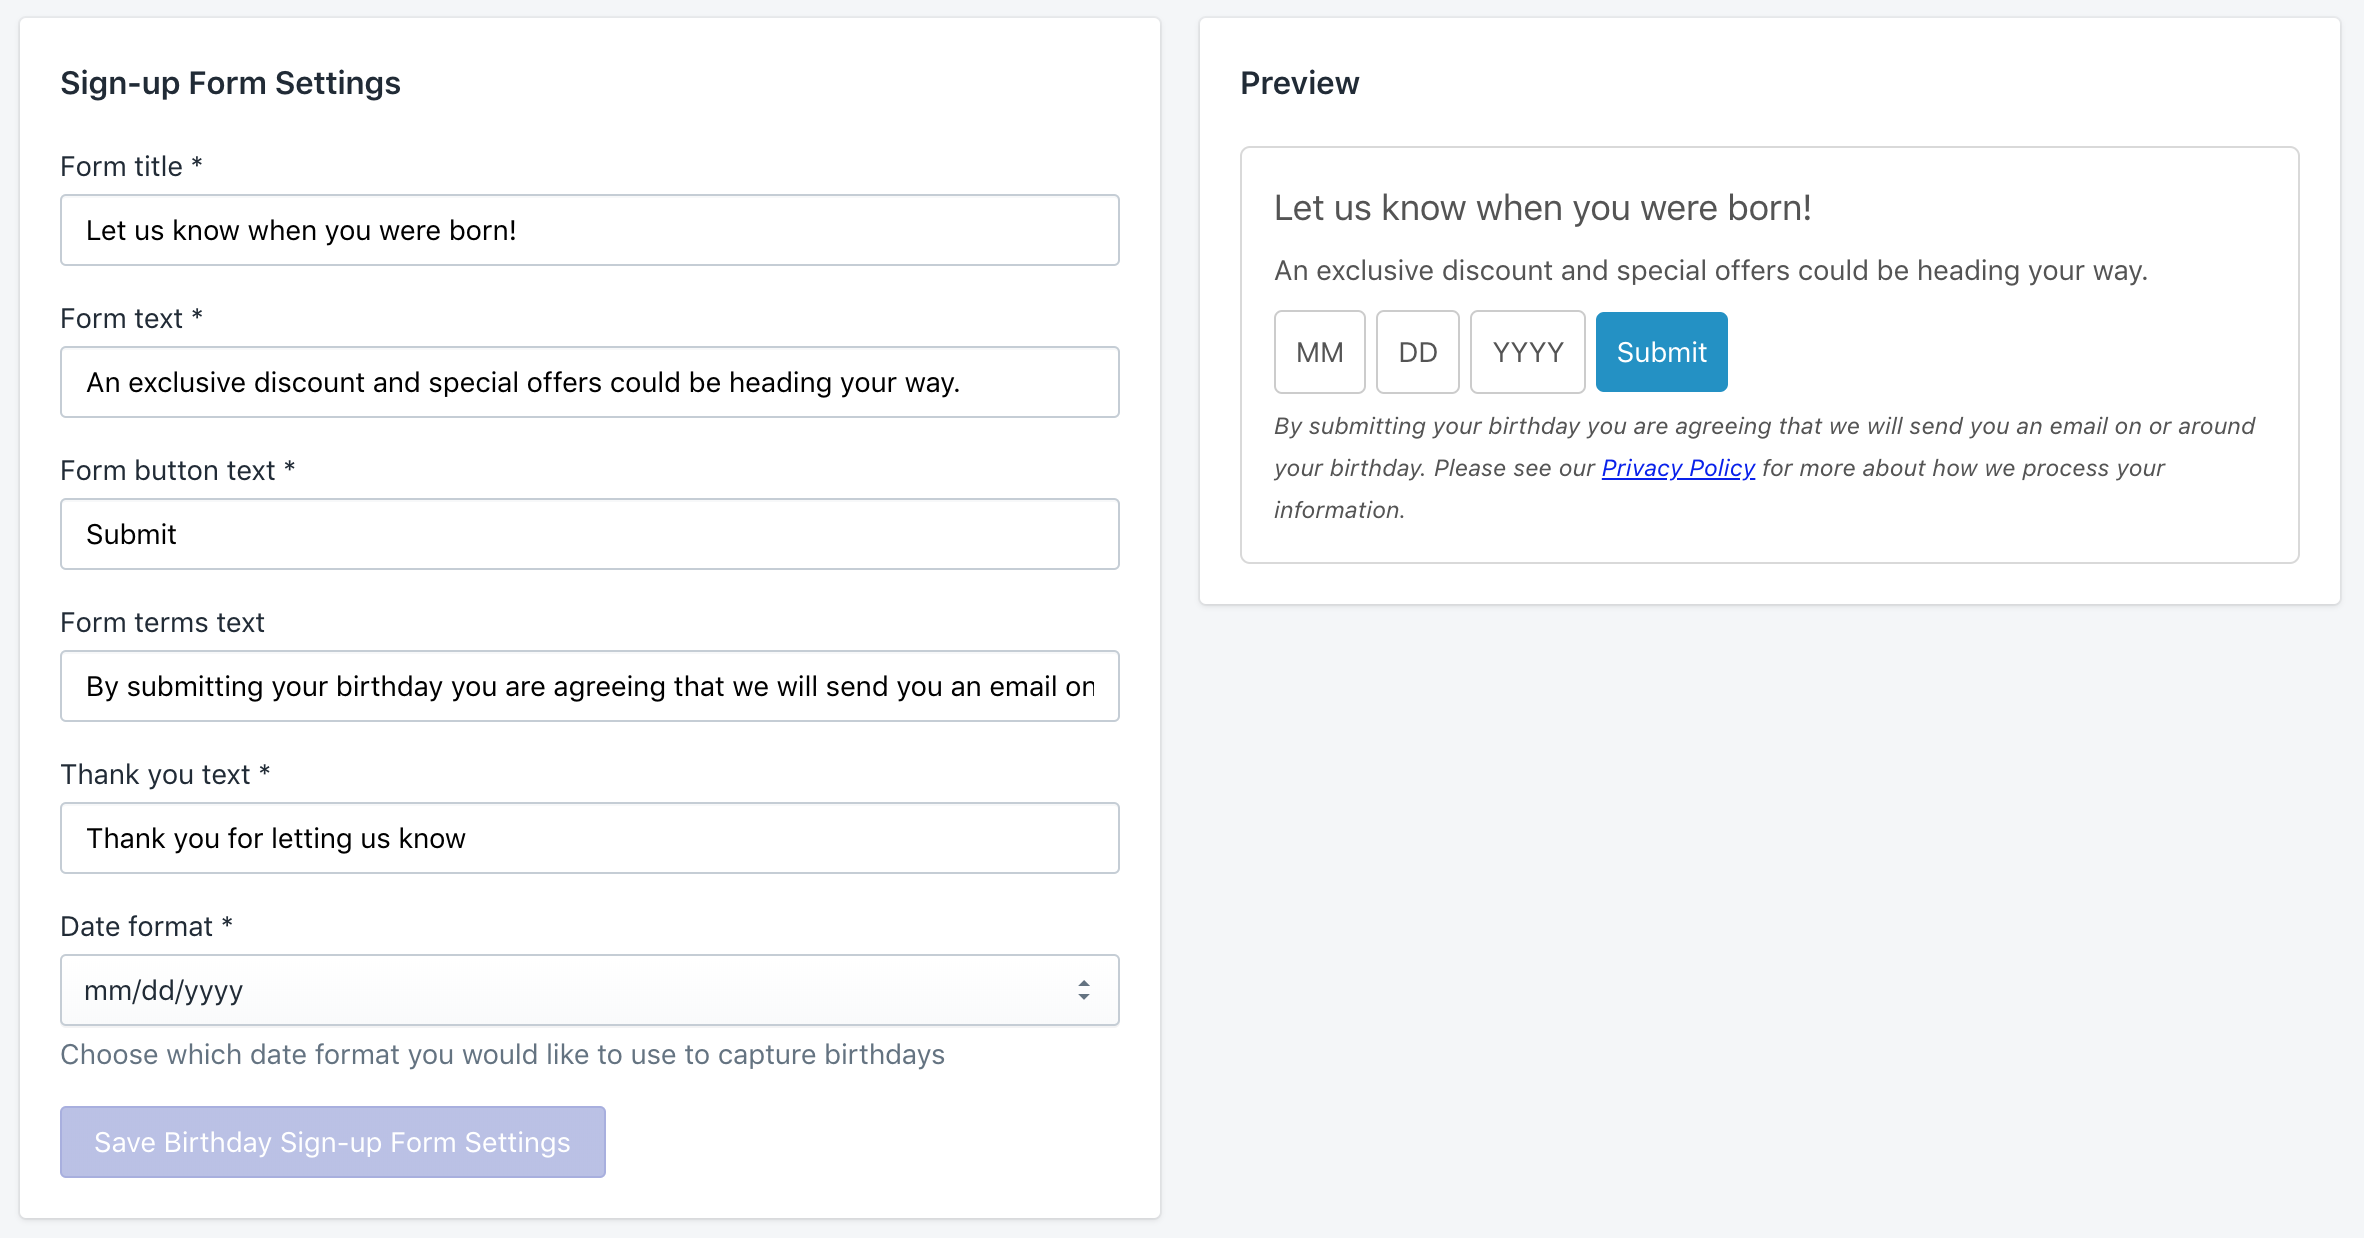Click the MM month field in preview
This screenshot has width=2364, height=1238.
[1319, 352]
